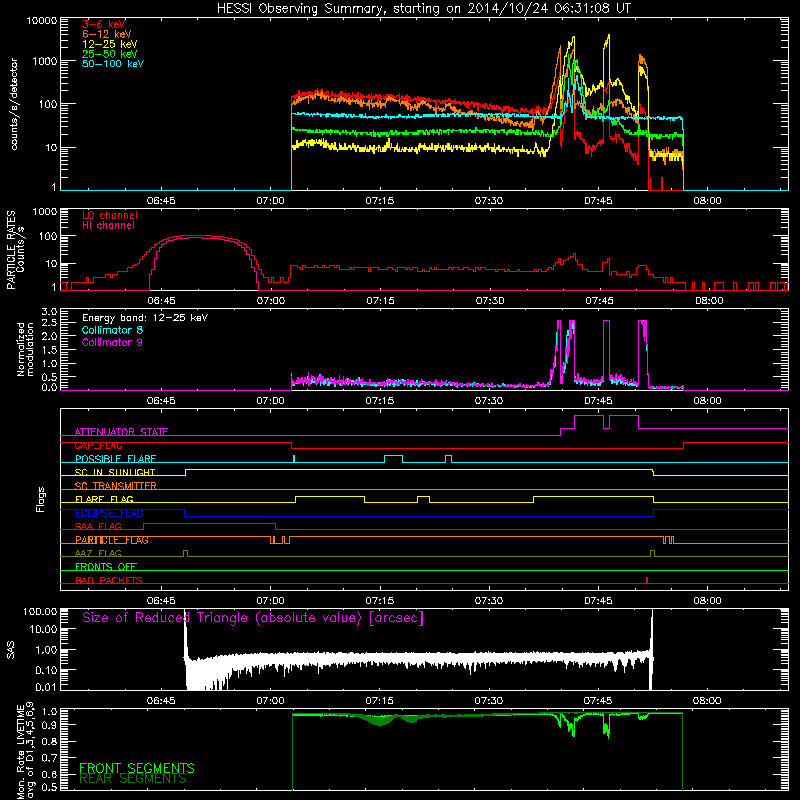The height and width of the screenshot is (800, 800).
Task: Click the HI channel legend label
Action: click(x=108, y=225)
